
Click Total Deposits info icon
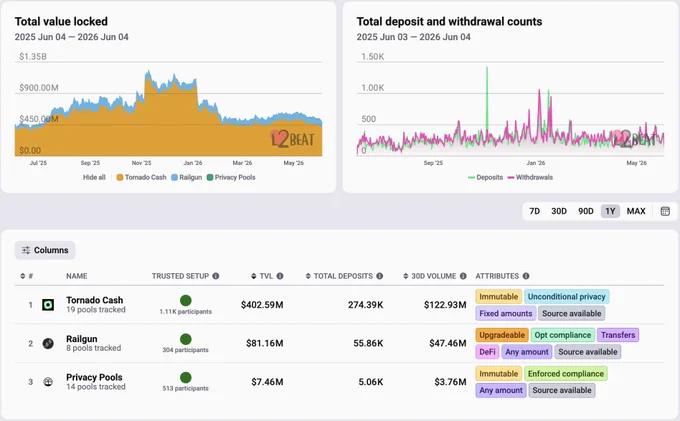click(379, 276)
